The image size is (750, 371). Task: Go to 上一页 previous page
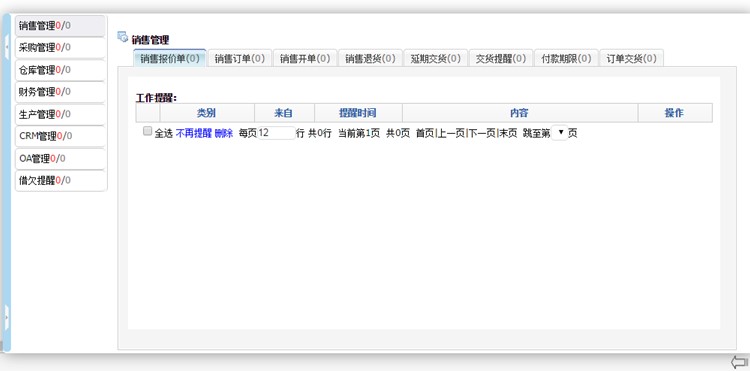pyautogui.click(x=451, y=133)
